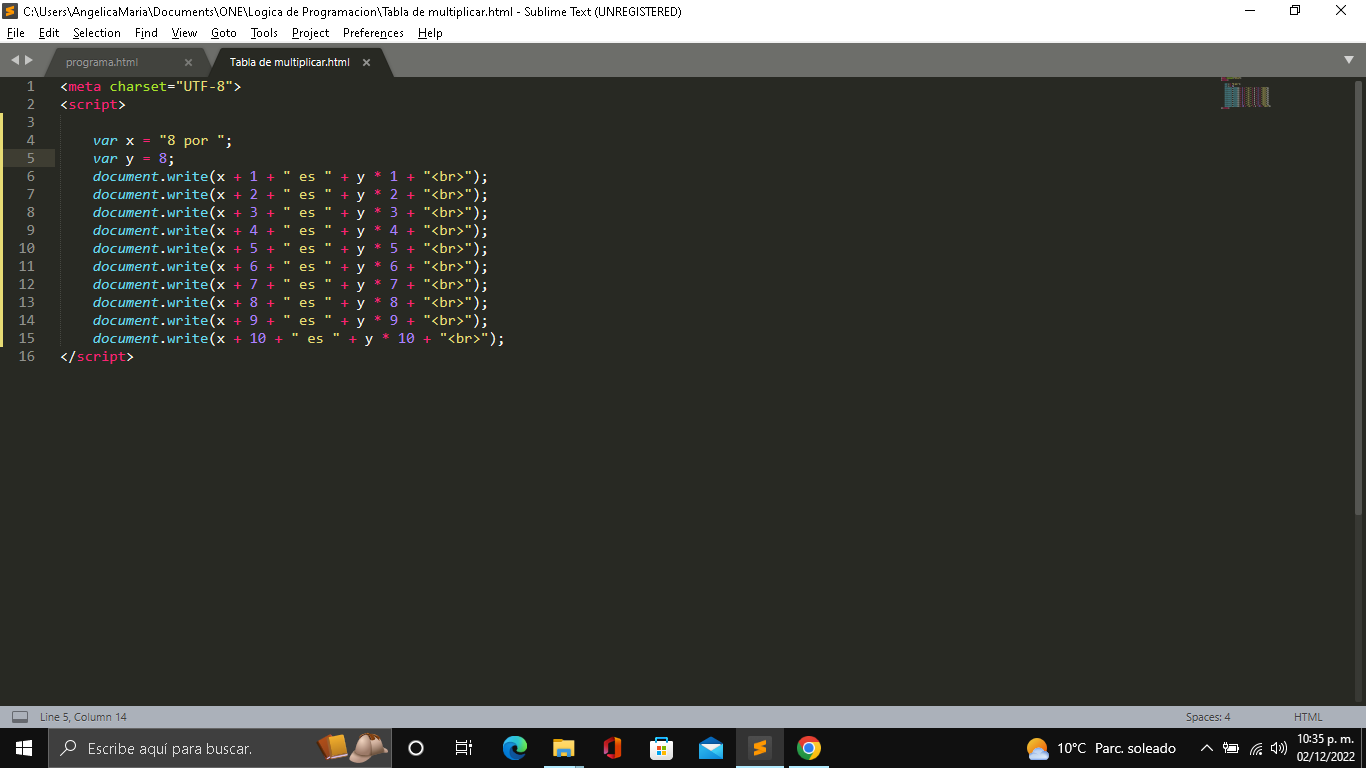
Task: Open the tab list dropdown arrow
Action: 1349,61
